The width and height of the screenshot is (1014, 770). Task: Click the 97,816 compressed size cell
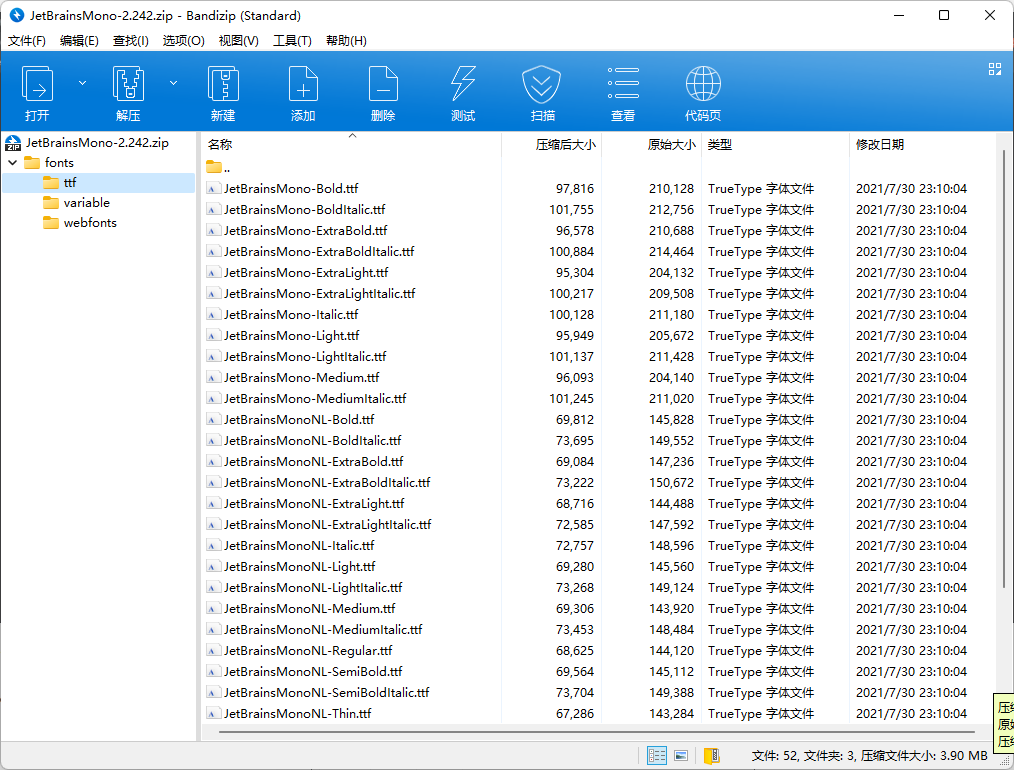[574, 188]
